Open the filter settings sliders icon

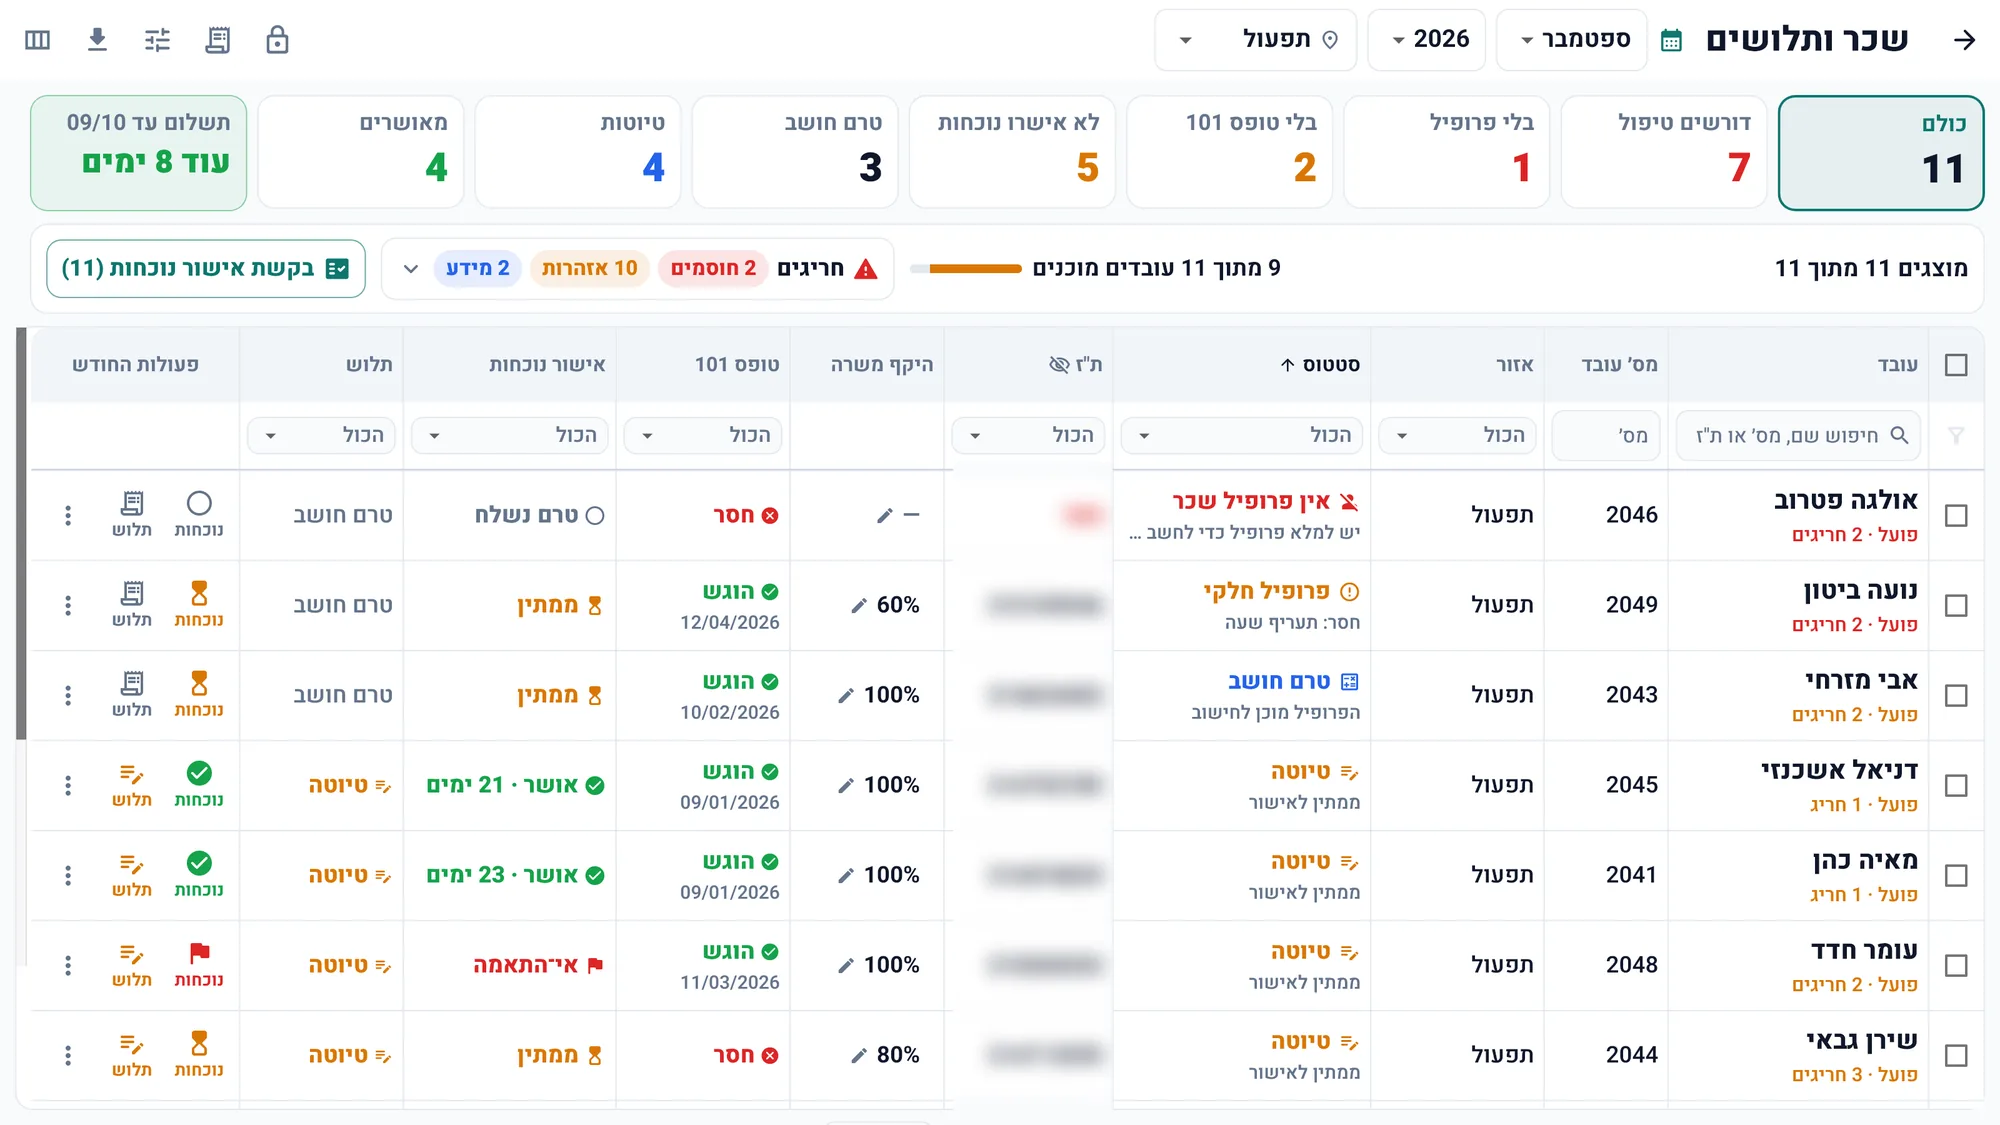point(157,40)
